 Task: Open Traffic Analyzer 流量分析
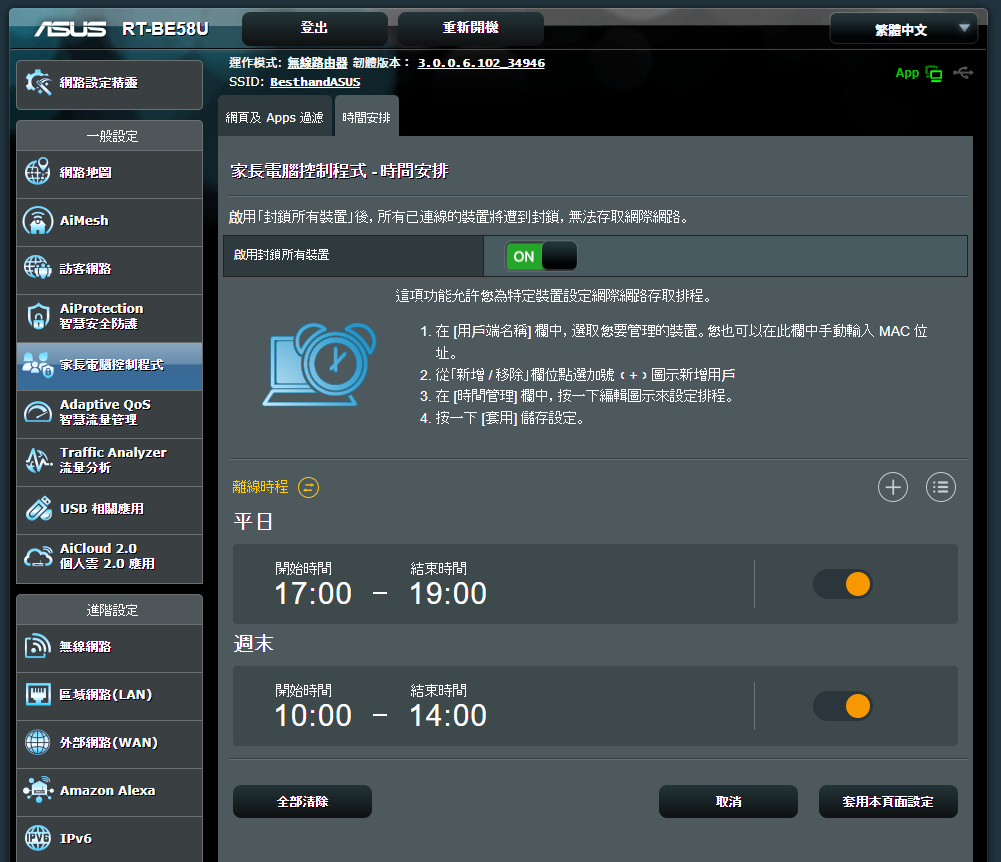(x=110, y=460)
